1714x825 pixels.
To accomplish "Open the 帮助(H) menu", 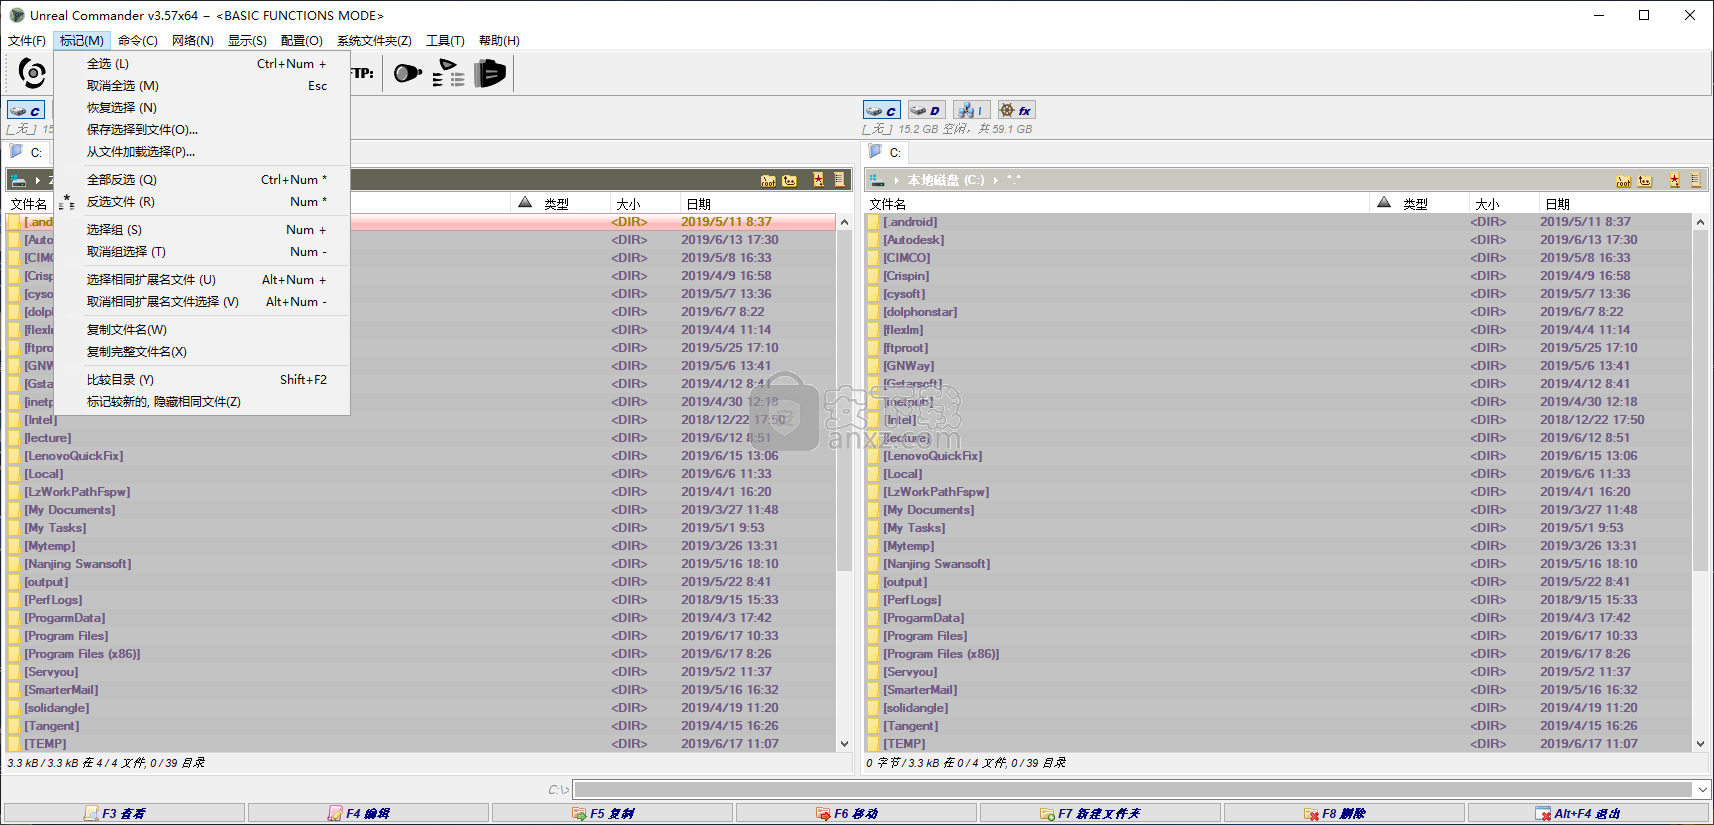I will pyautogui.click(x=499, y=41).
